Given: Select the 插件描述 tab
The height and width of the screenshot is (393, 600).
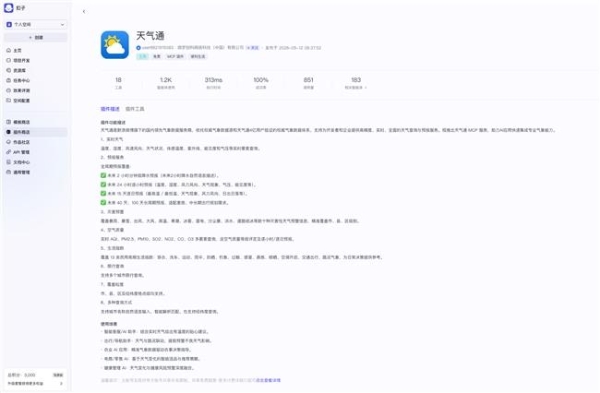Looking at the screenshot, I should (110, 109).
